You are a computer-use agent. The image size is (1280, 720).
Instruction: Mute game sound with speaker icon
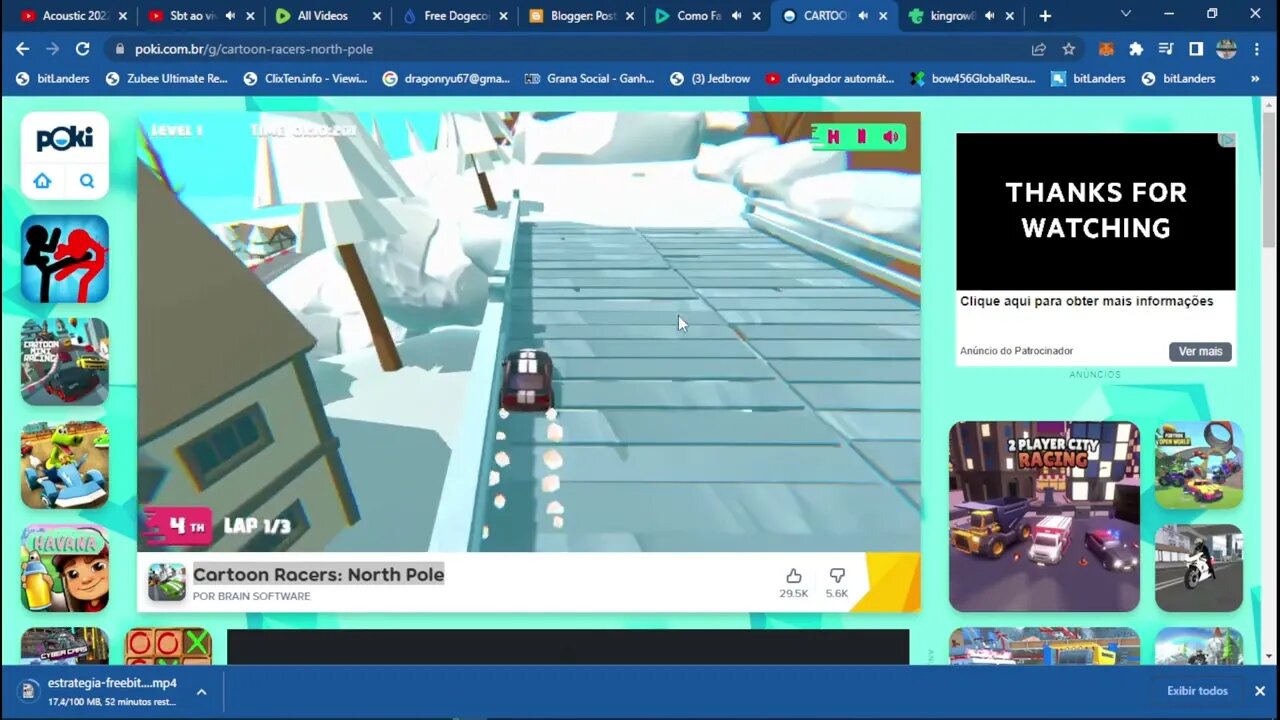point(890,137)
